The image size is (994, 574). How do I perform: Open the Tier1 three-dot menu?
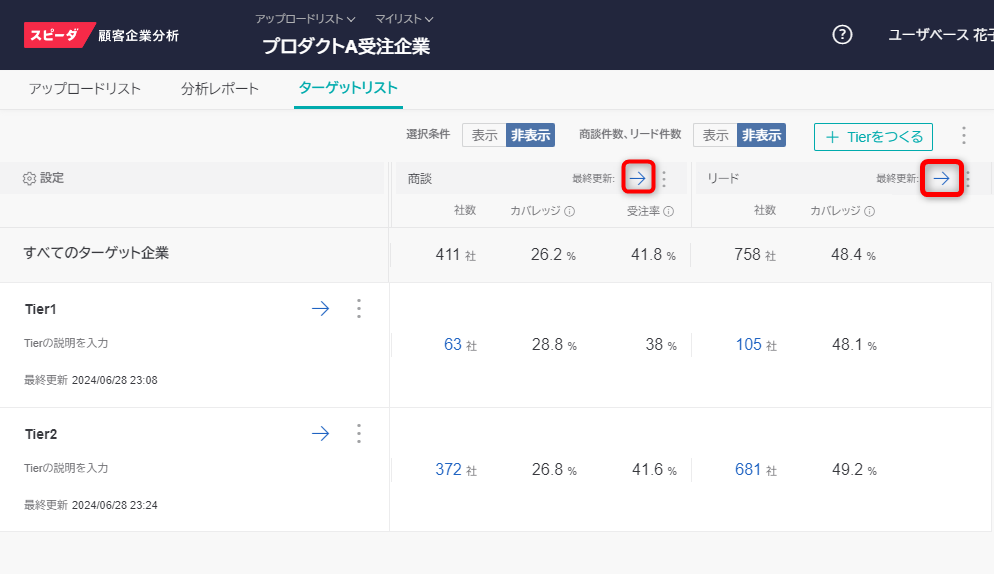[x=359, y=309]
